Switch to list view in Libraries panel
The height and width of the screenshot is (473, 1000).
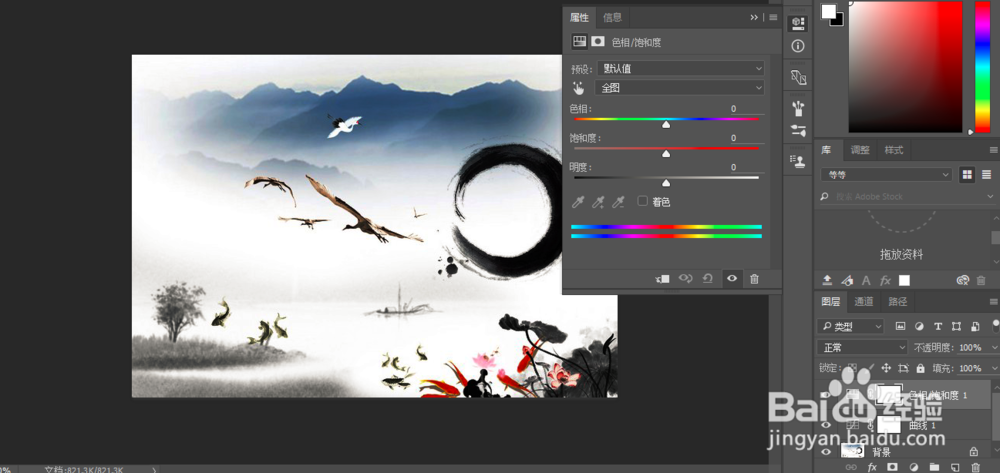pyautogui.click(x=987, y=174)
